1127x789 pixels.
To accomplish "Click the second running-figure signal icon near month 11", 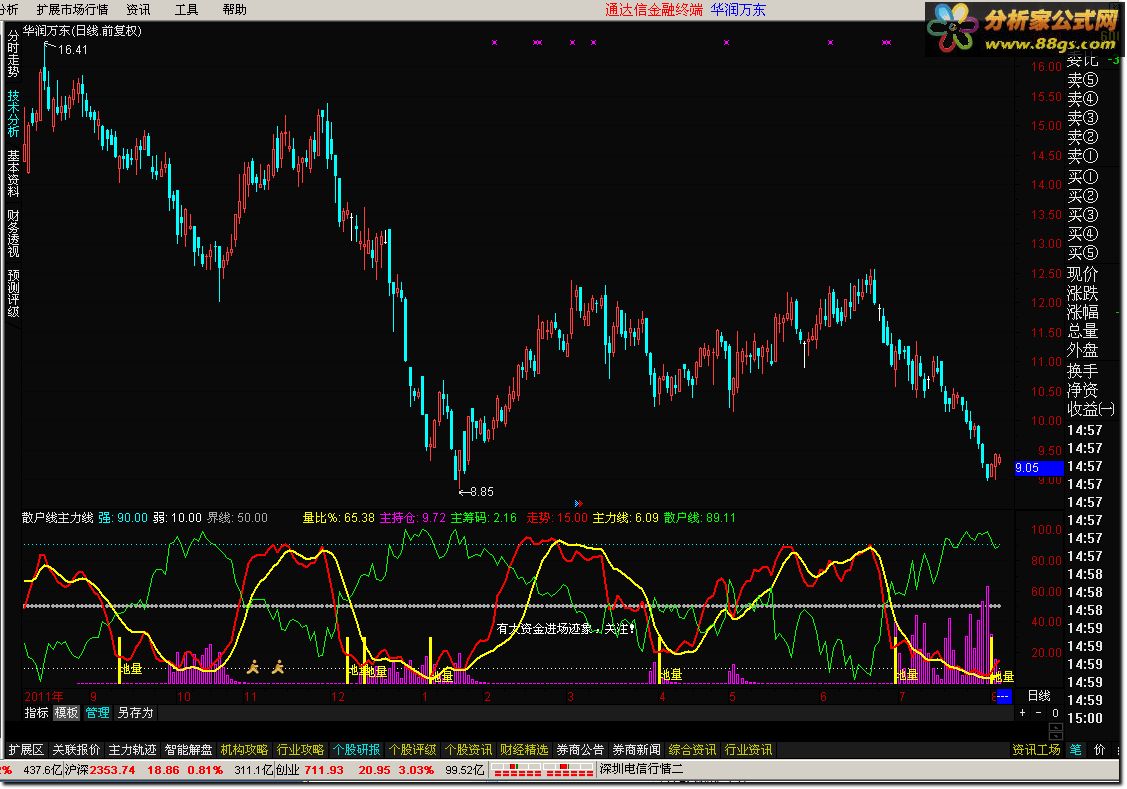I will click(x=278, y=668).
